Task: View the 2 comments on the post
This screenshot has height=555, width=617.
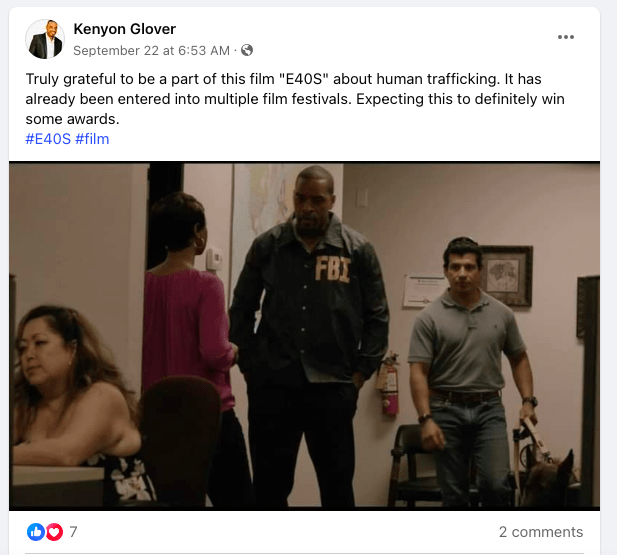Action: coord(541,532)
